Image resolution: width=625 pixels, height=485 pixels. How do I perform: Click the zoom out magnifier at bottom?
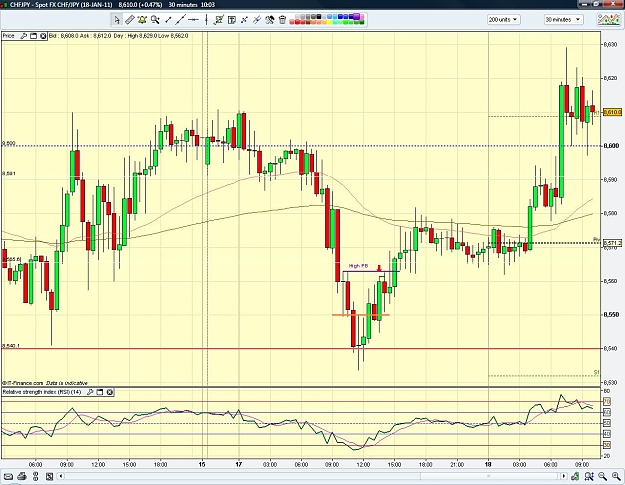602,476
